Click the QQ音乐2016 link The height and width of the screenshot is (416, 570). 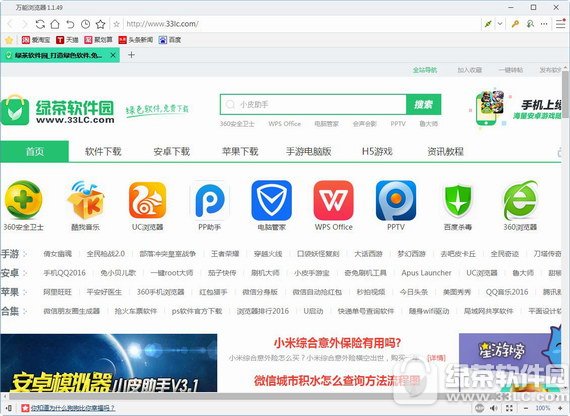(507, 292)
